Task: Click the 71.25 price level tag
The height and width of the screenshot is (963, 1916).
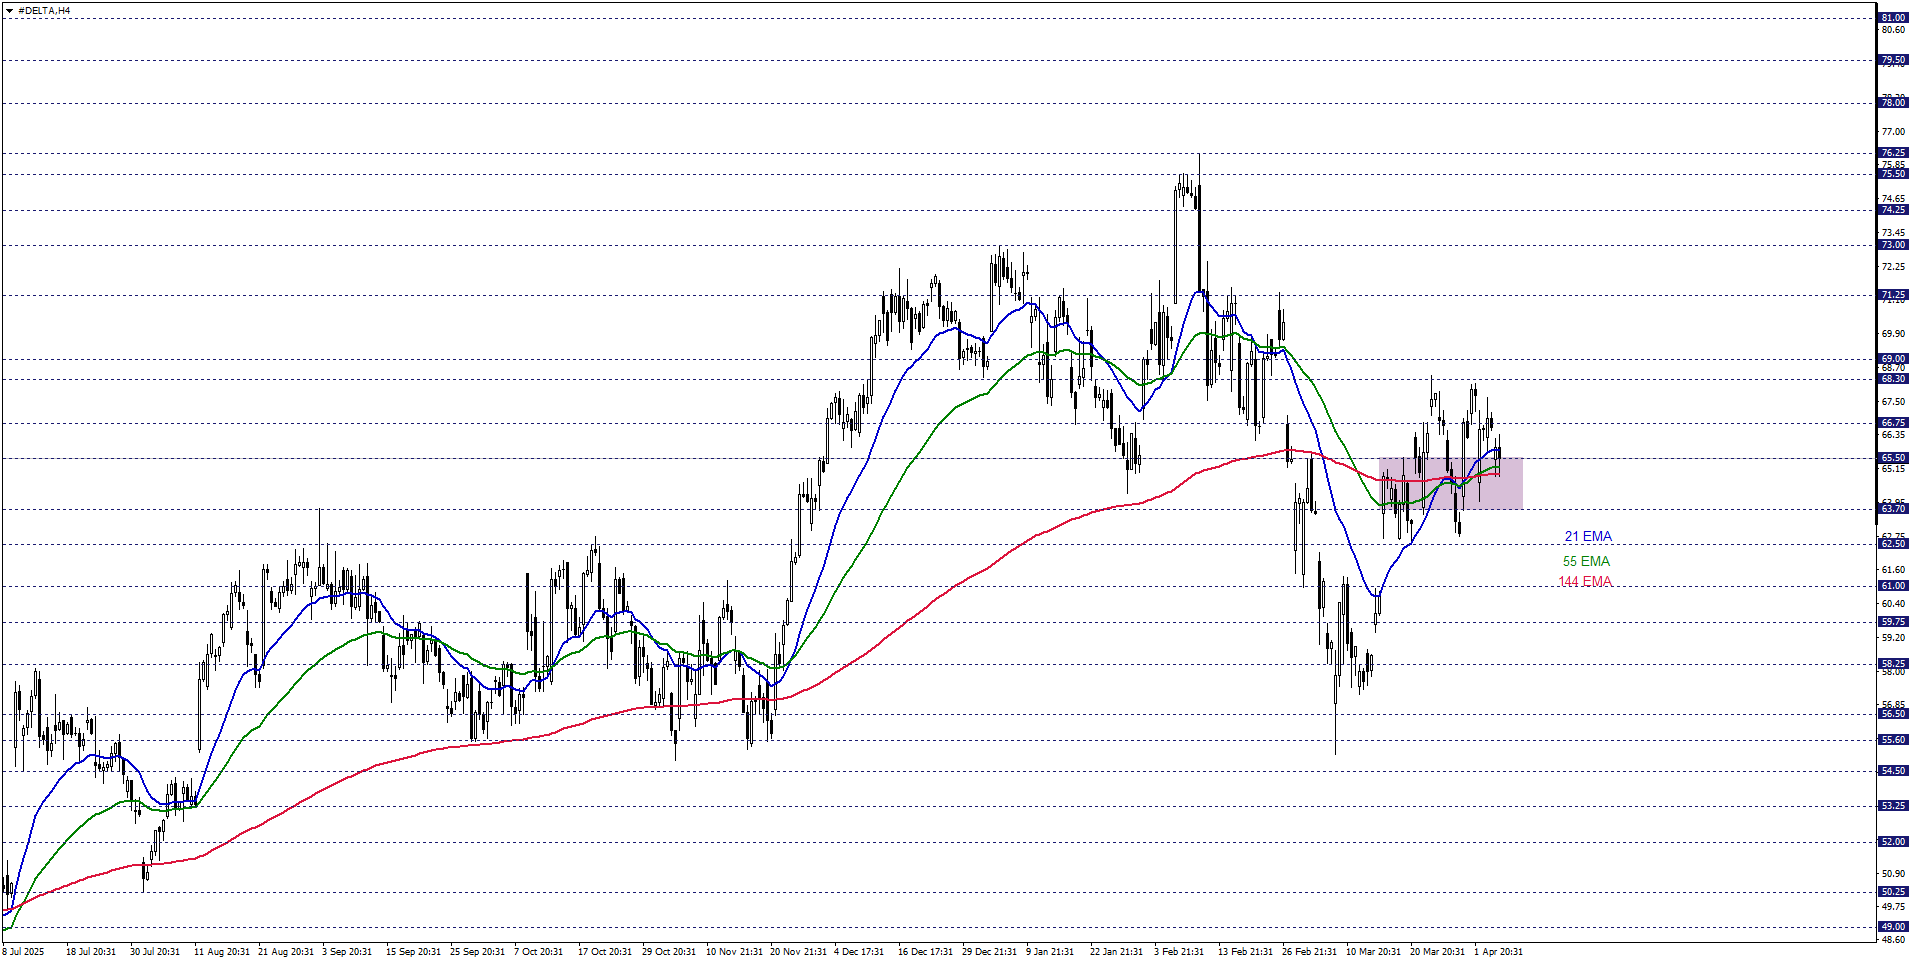Action: (1893, 295)
